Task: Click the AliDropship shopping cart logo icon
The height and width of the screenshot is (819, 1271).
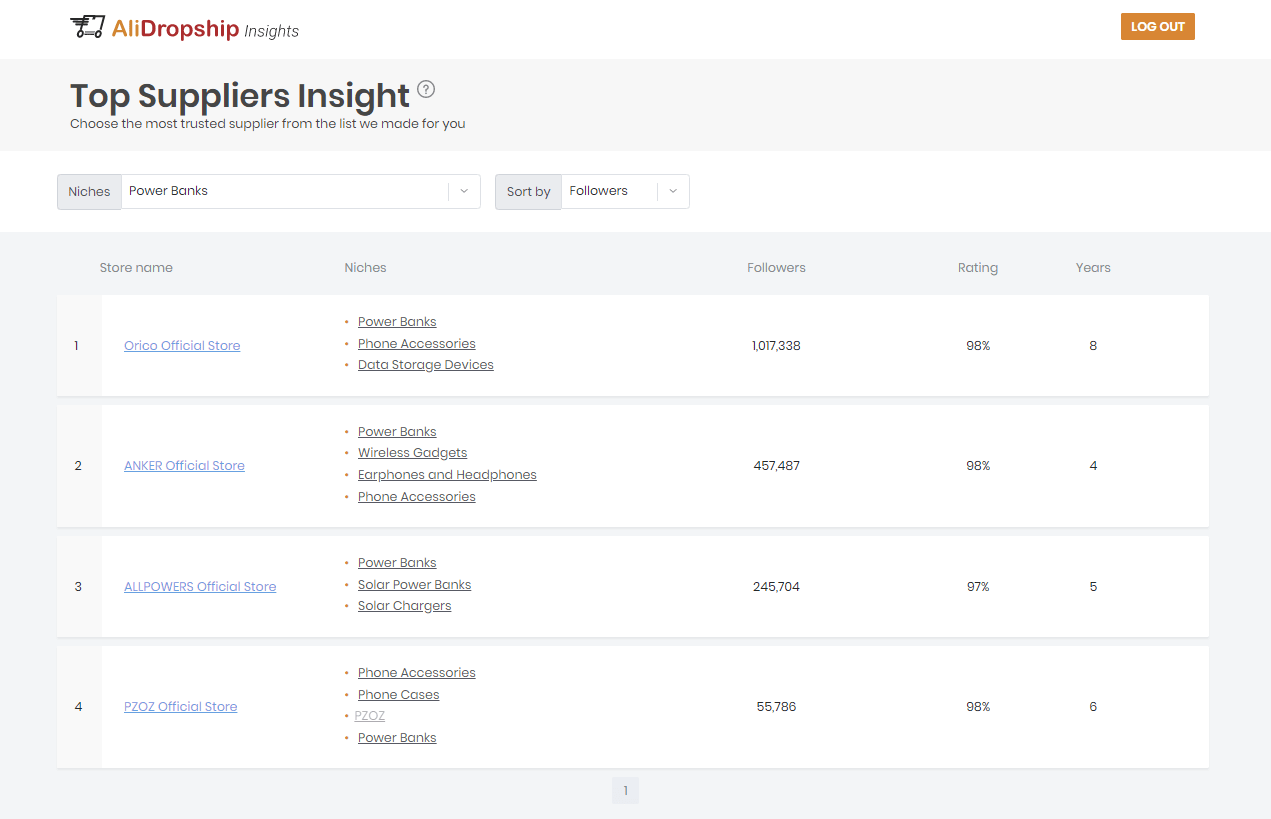Action: 87,27
